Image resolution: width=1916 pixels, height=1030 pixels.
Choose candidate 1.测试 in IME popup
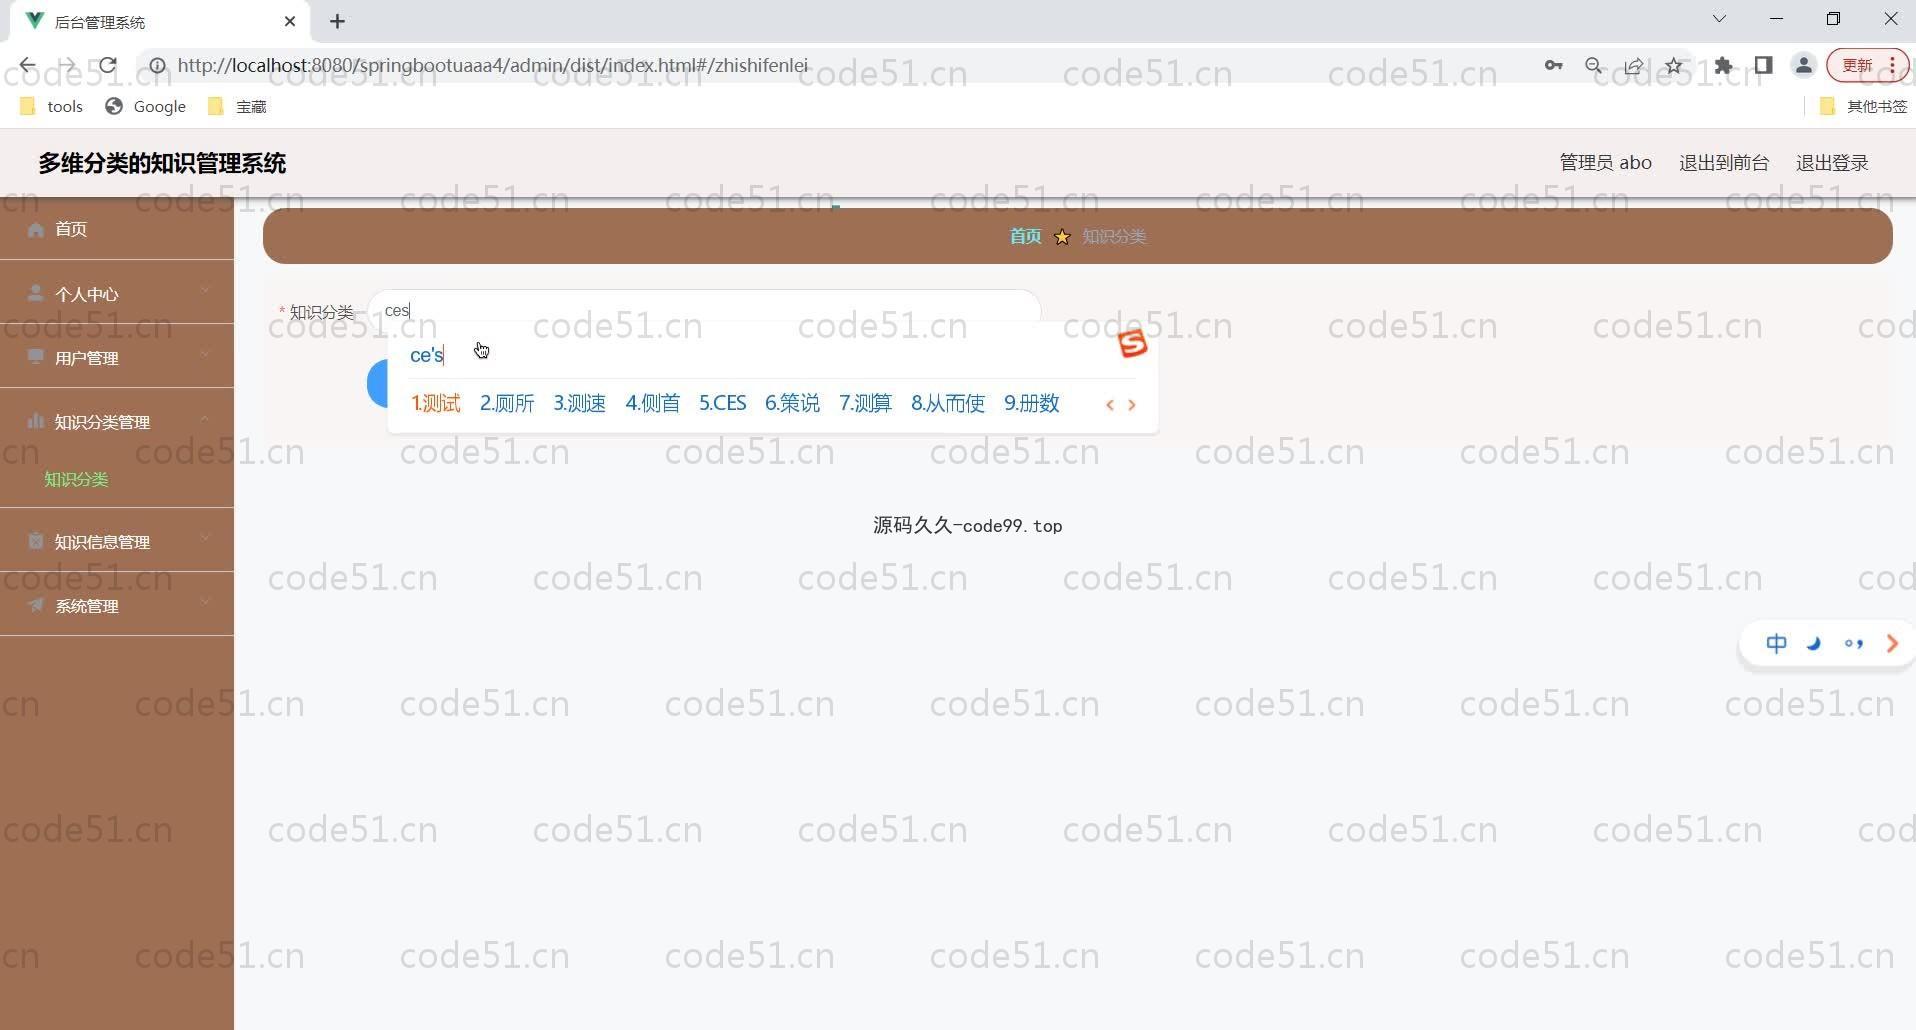[x=436, y=404]
